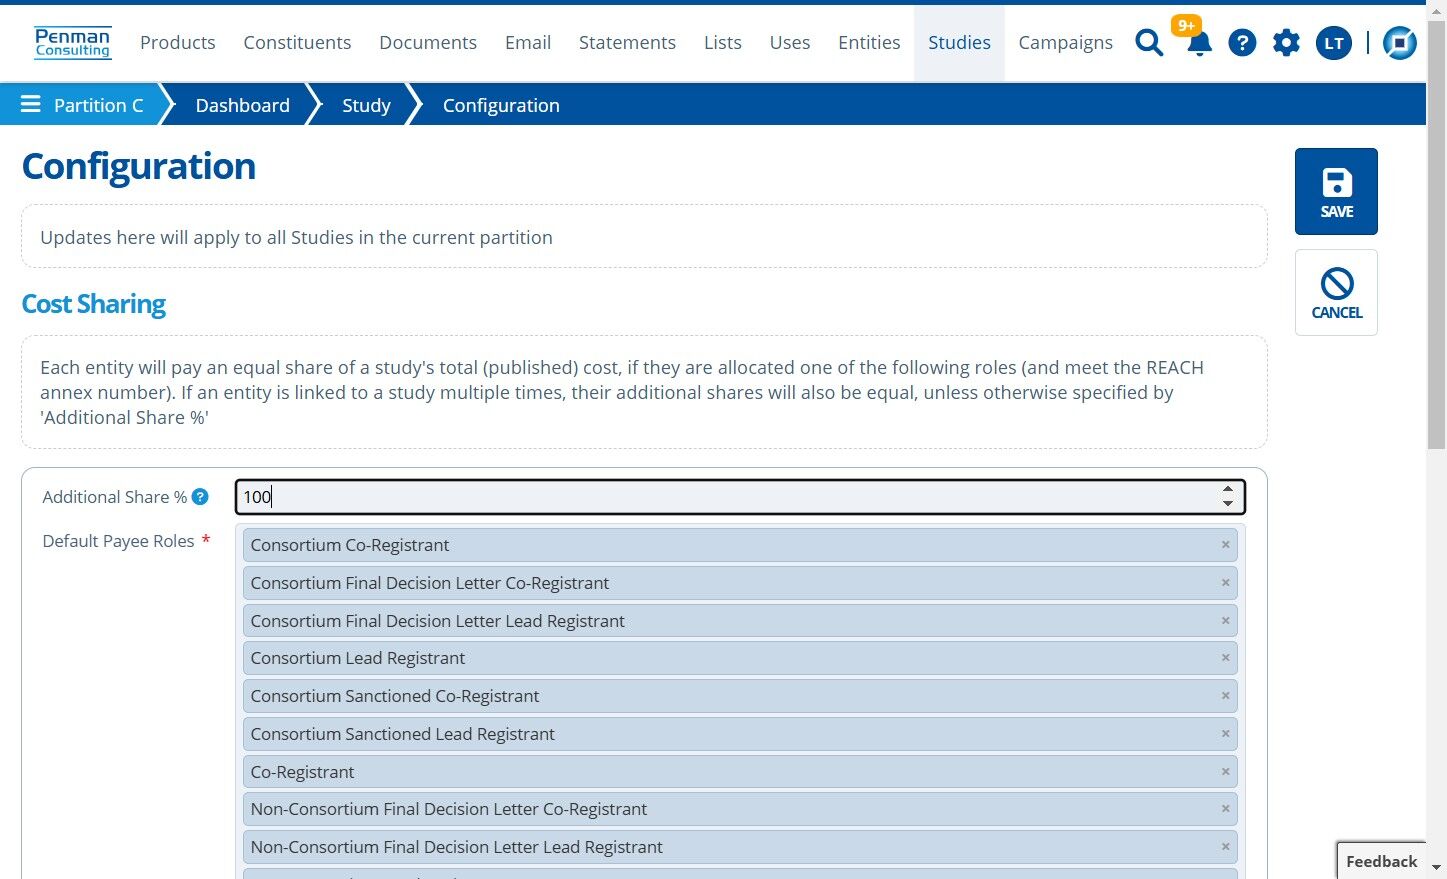Show Additional Share % help tooltip
The width and height of the screenshot is (1447, 879).
tap(200, 497)
